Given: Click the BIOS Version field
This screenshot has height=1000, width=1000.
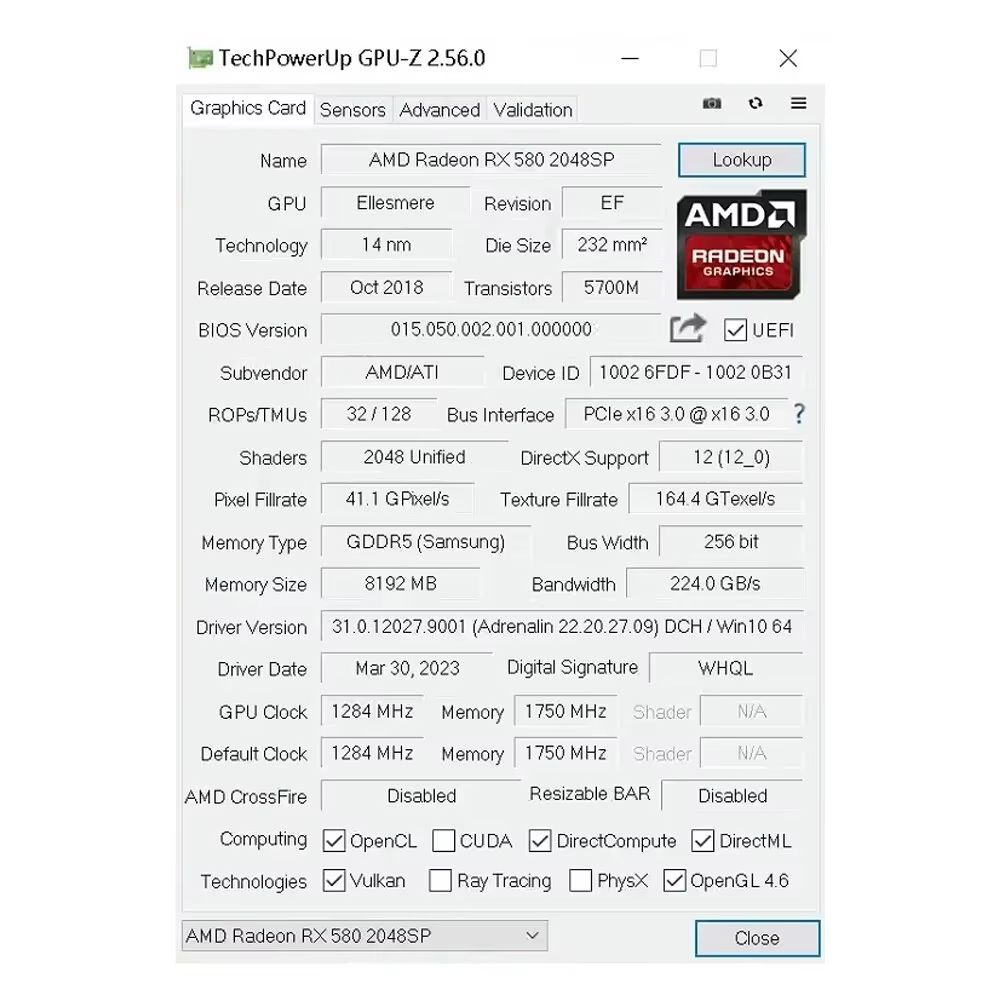Looking at the screenshot, I should tap(491, 330).
